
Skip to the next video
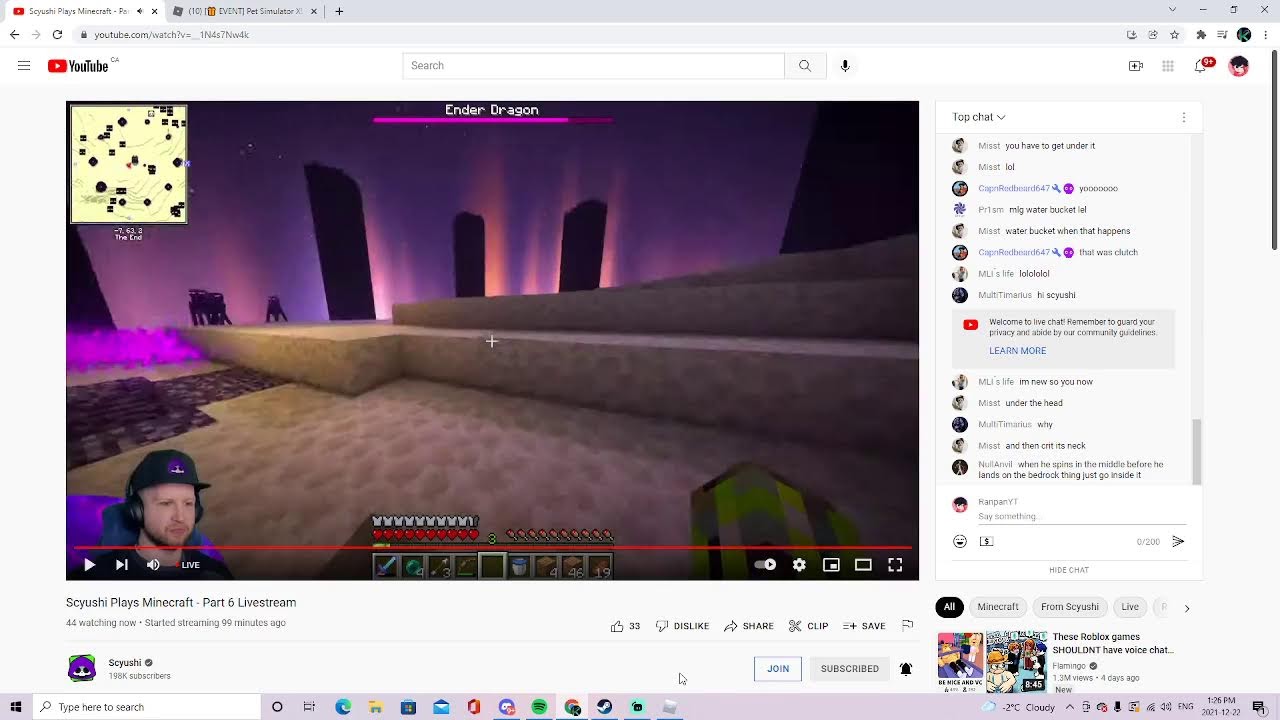(x=121, y=565)
